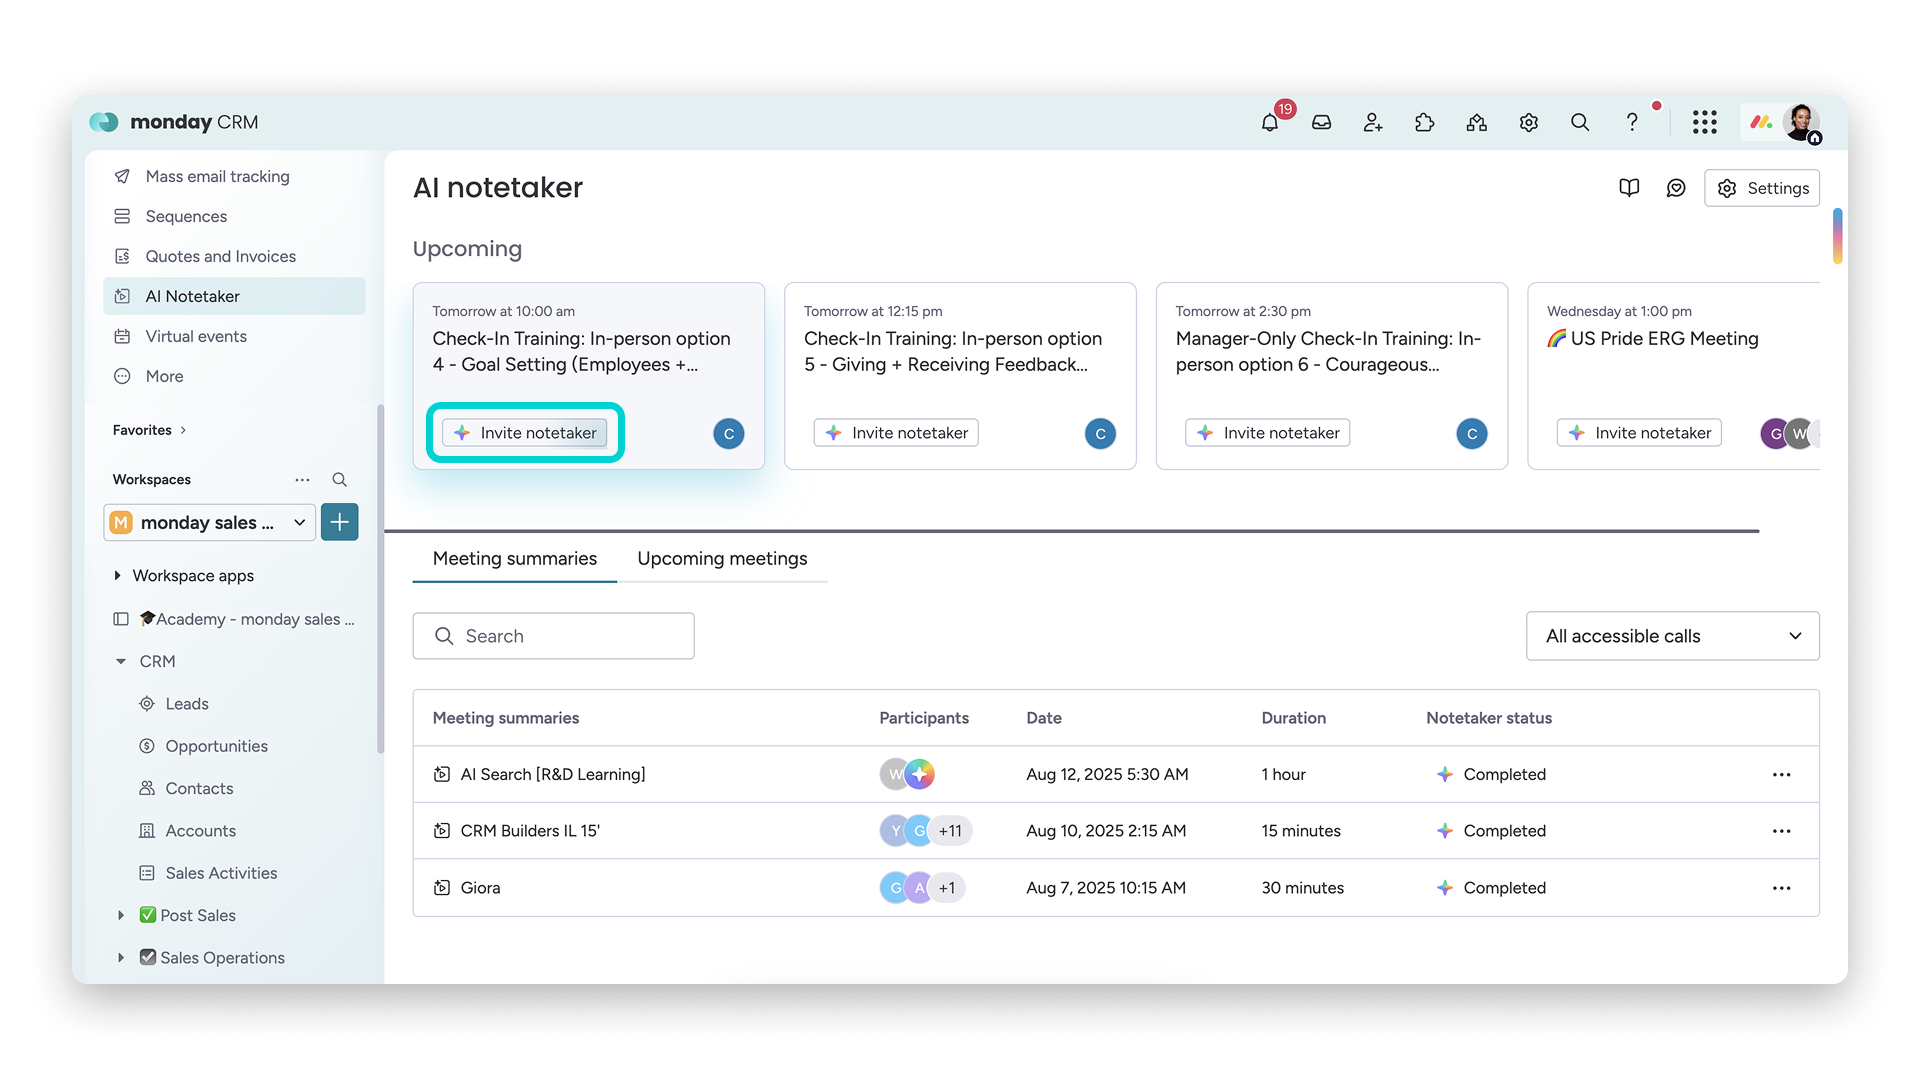Image resolution: width=1920 pixels, height=1080 pixels.
Task: Click the monday CRM logo
Action: 174,122
